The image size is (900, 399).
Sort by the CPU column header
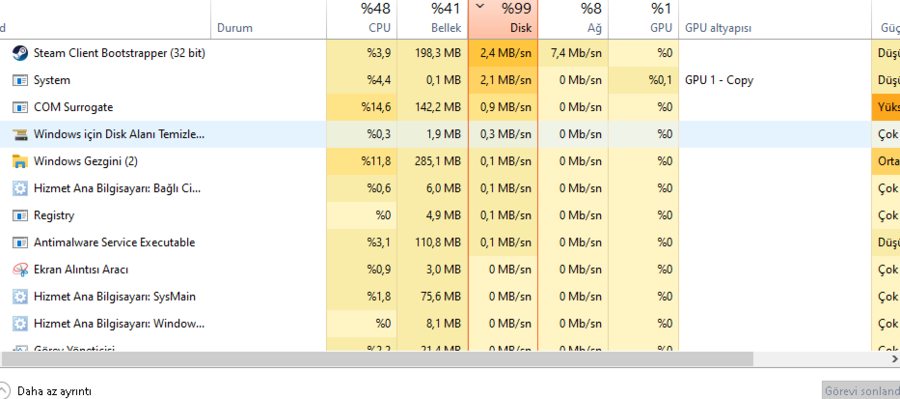[x=362, y=20]
